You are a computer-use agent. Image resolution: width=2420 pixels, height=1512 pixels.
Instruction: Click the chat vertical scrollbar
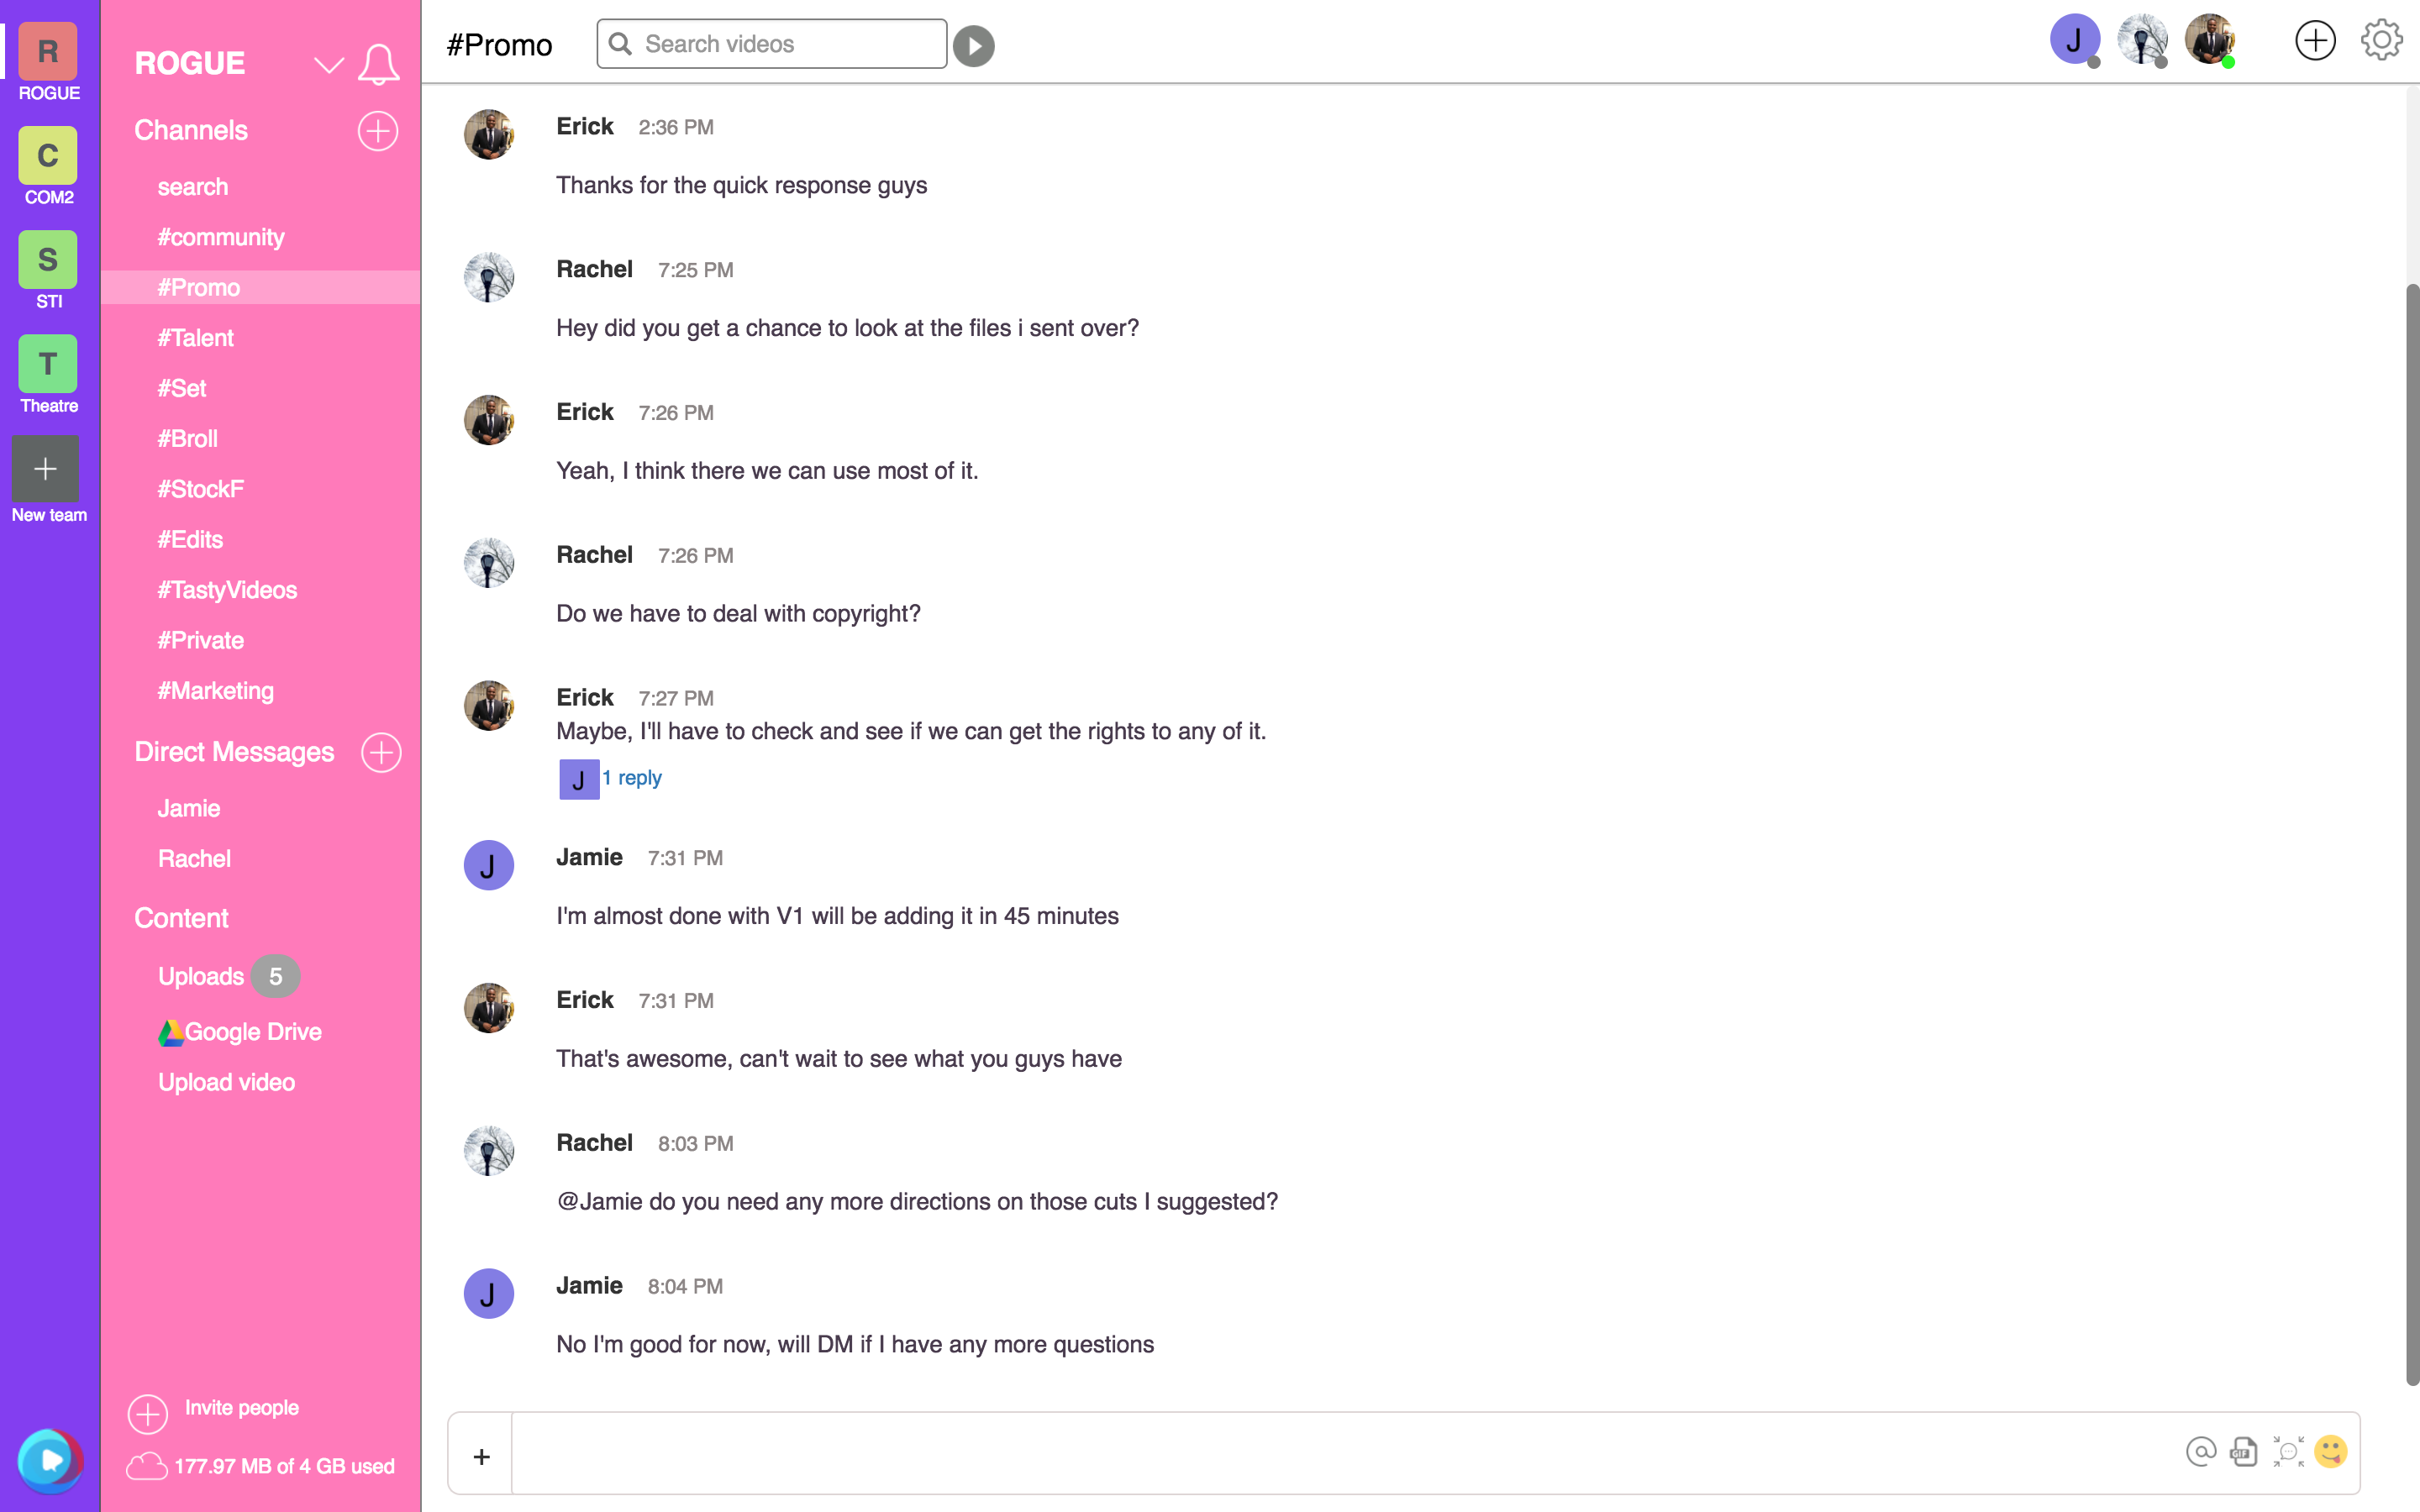[2412, 835]
